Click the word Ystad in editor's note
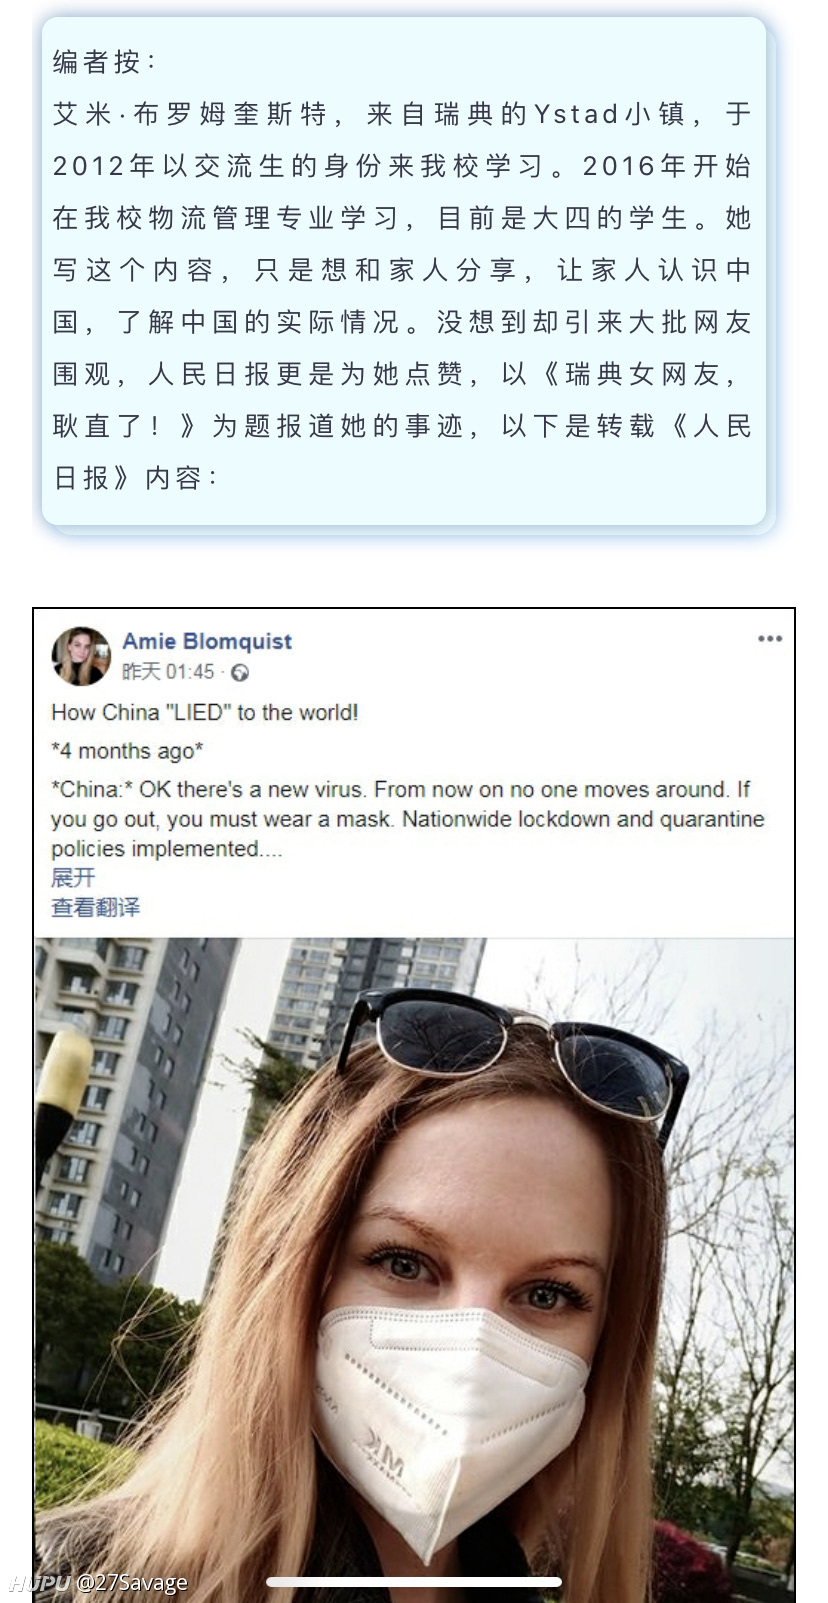The image size is (828, 1603). click(577, 114)
